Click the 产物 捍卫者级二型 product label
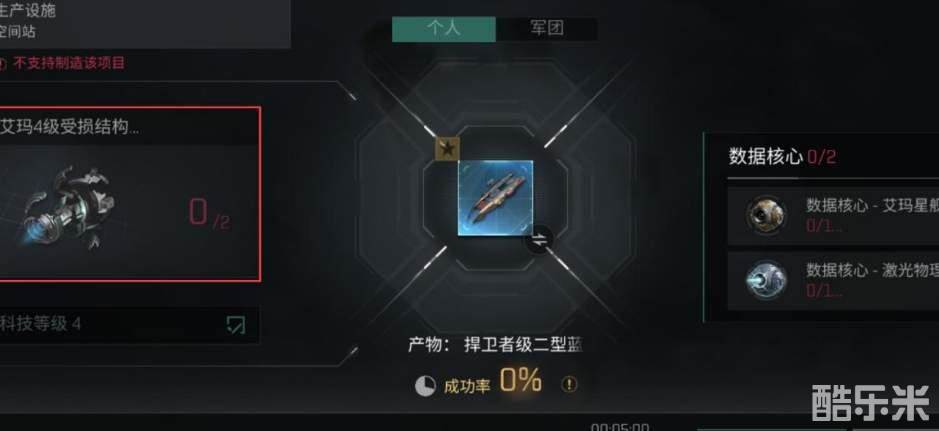The width and height of the screenshot is (939, 431). (495, 345)
